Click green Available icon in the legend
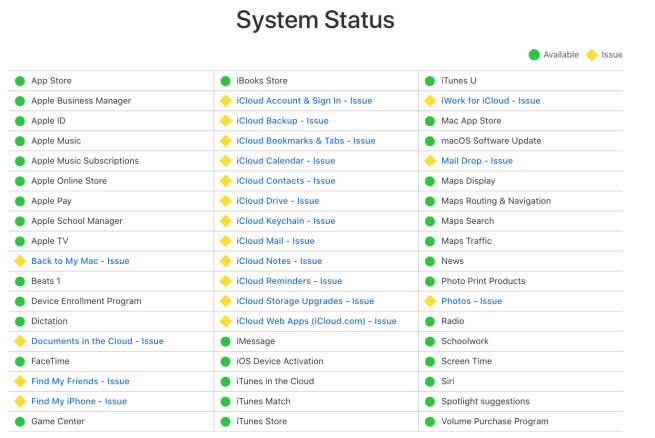Screen dimensions: 655x438 click(x=535, y=55)
